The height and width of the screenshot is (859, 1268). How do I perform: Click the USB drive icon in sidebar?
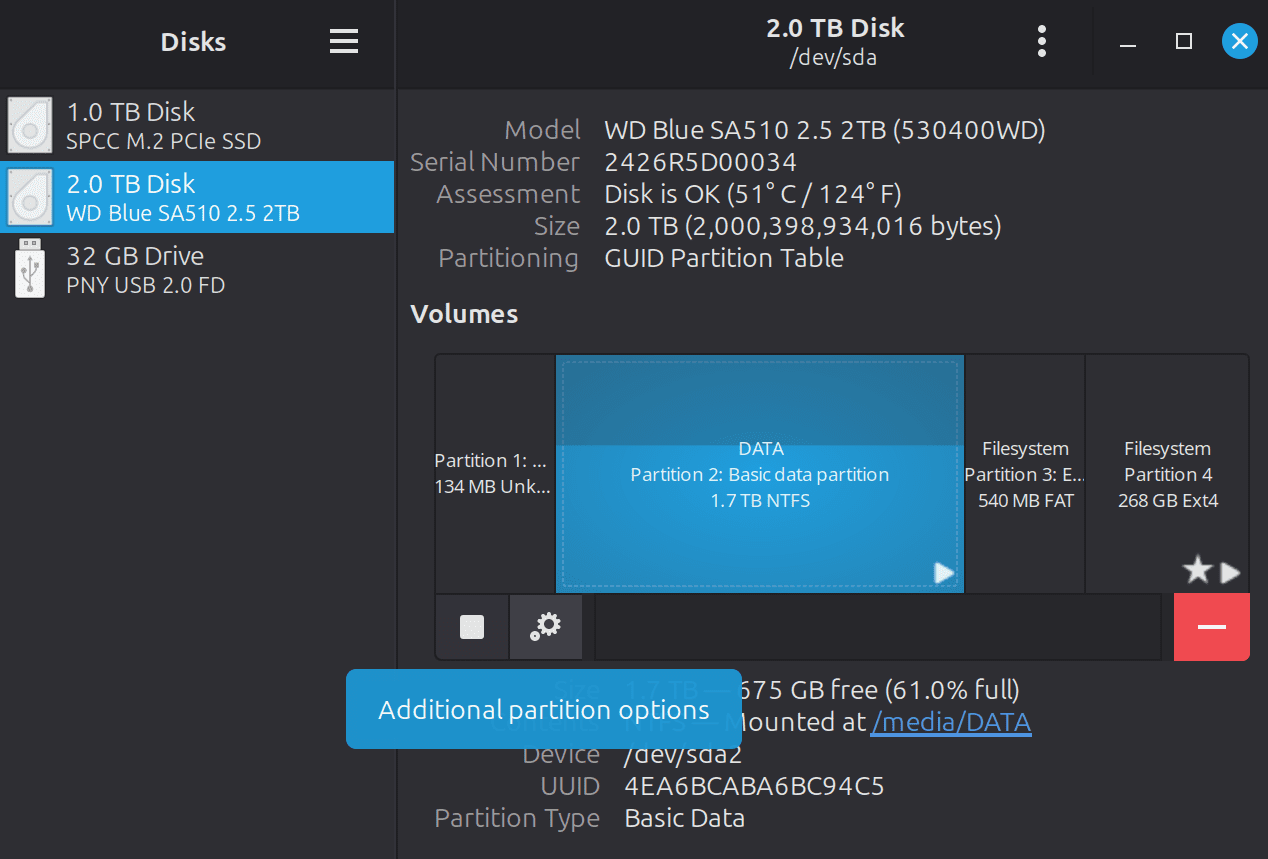tap(31, 269)
